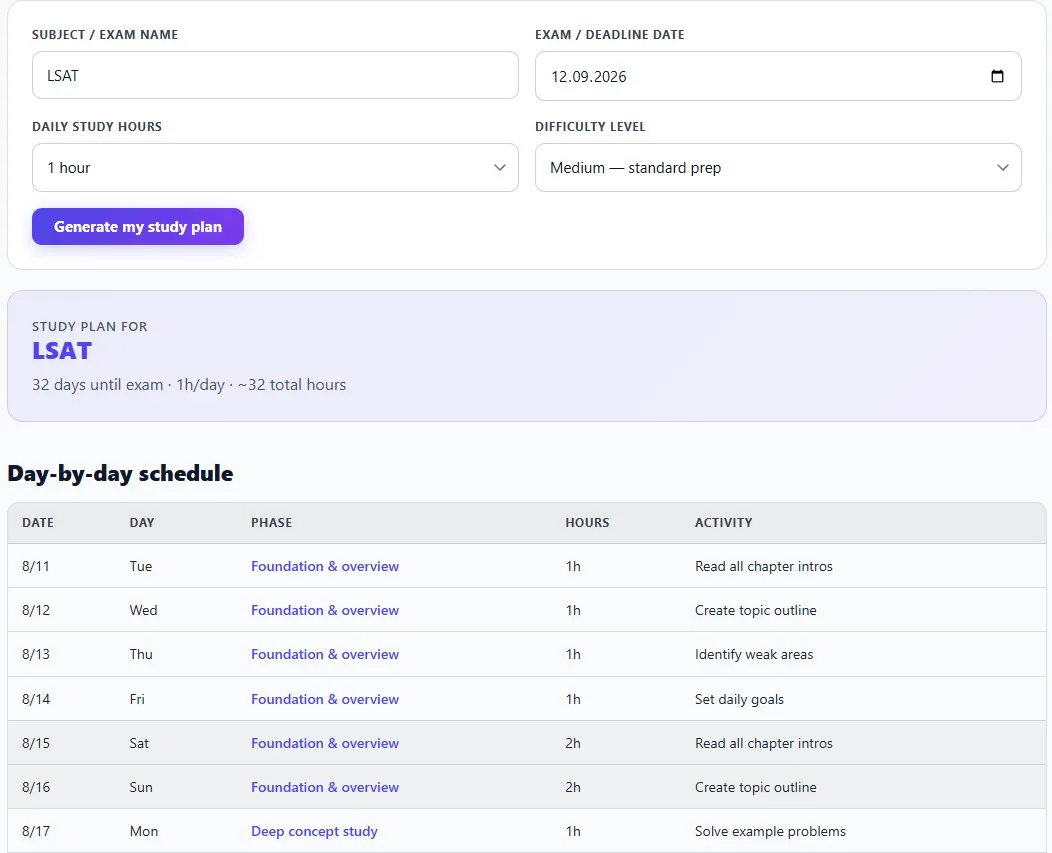The width and height of the screenshot is (1052, 853).
Task: Click the SUBJECT / EXAM NAME label
Action: click(x=105, y=34)
